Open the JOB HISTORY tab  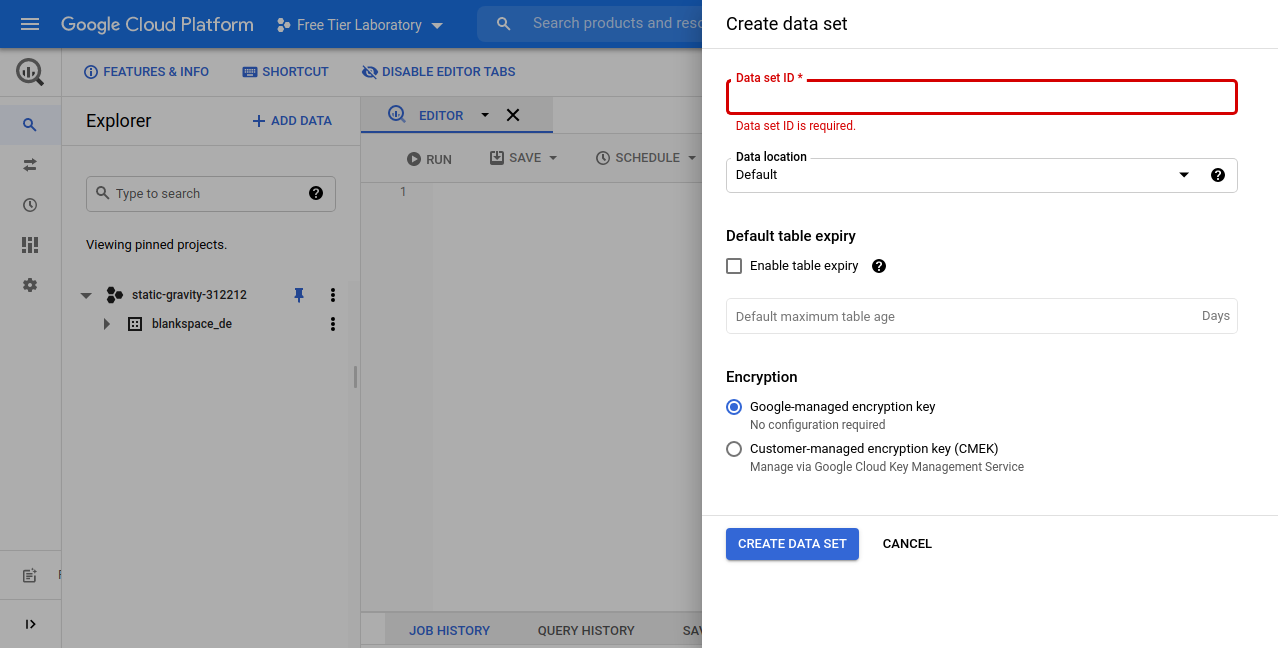[x=450, y=631]
